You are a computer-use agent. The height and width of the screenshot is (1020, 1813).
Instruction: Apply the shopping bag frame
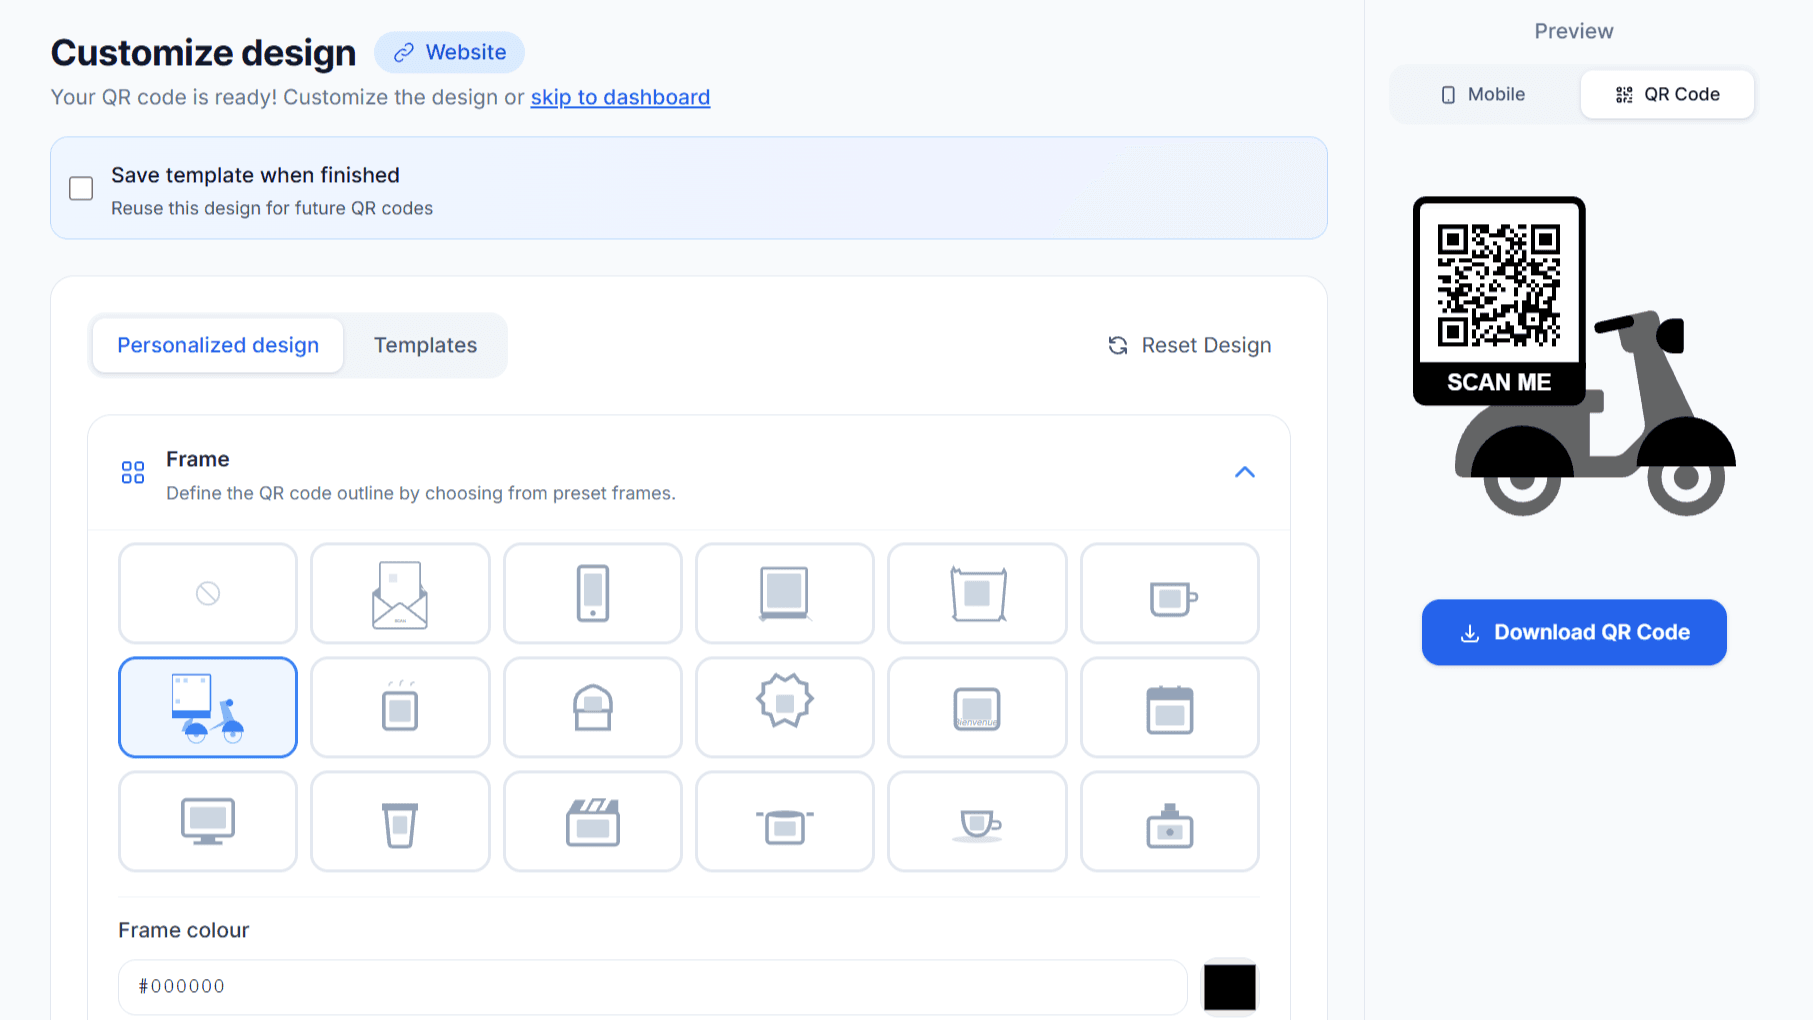click(x=977, y=593)
